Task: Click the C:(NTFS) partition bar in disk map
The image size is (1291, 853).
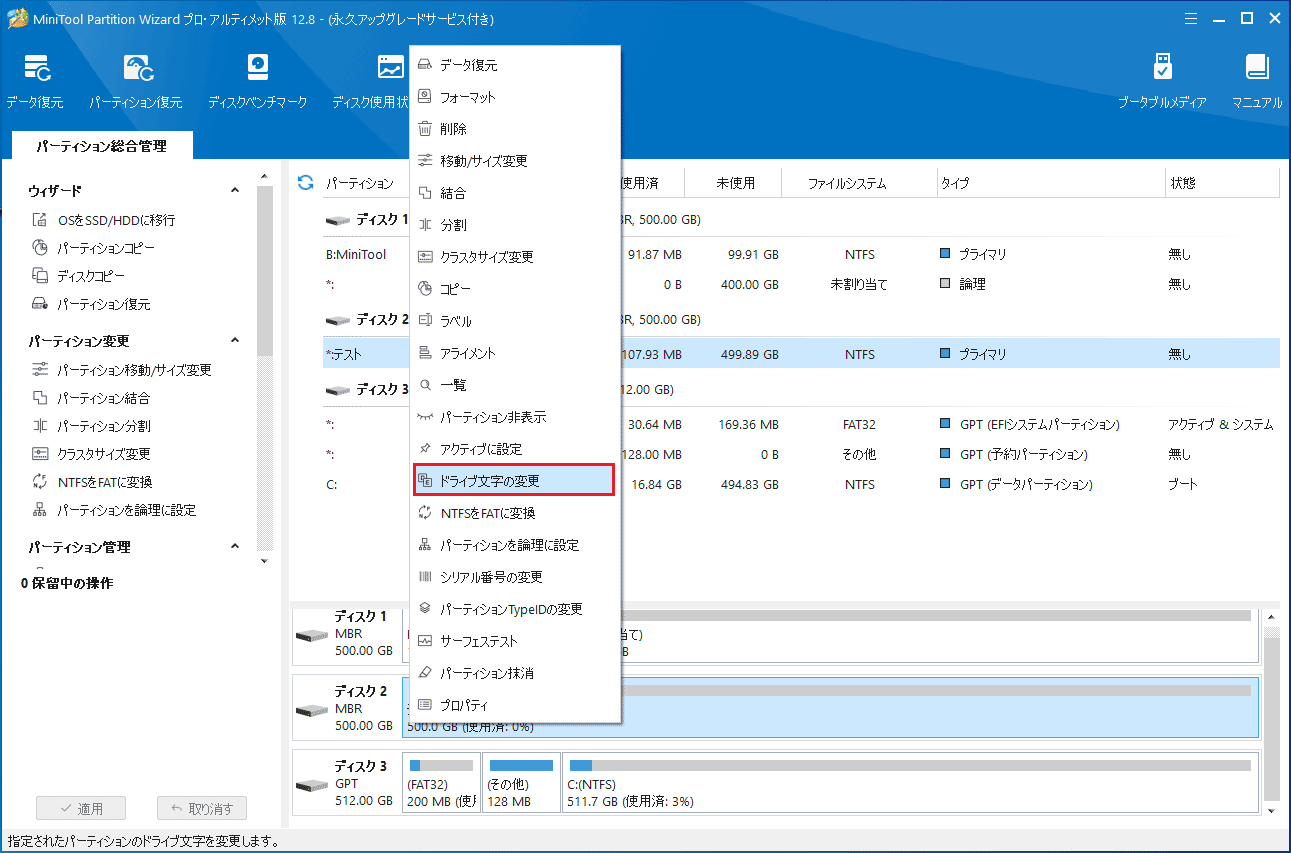Action: 908,783
